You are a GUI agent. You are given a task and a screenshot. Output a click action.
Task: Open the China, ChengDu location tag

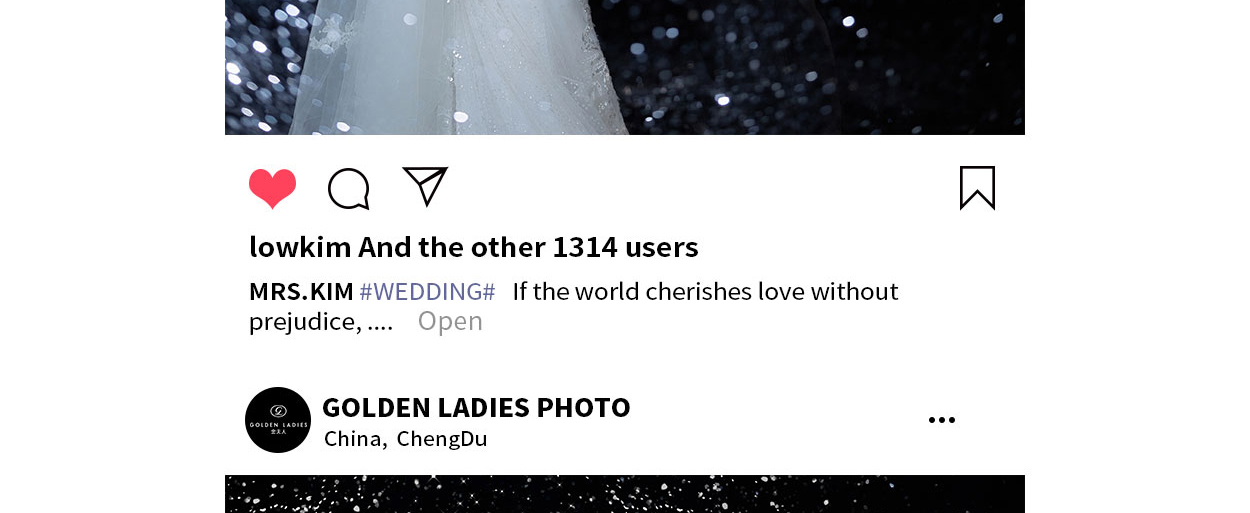405,439
